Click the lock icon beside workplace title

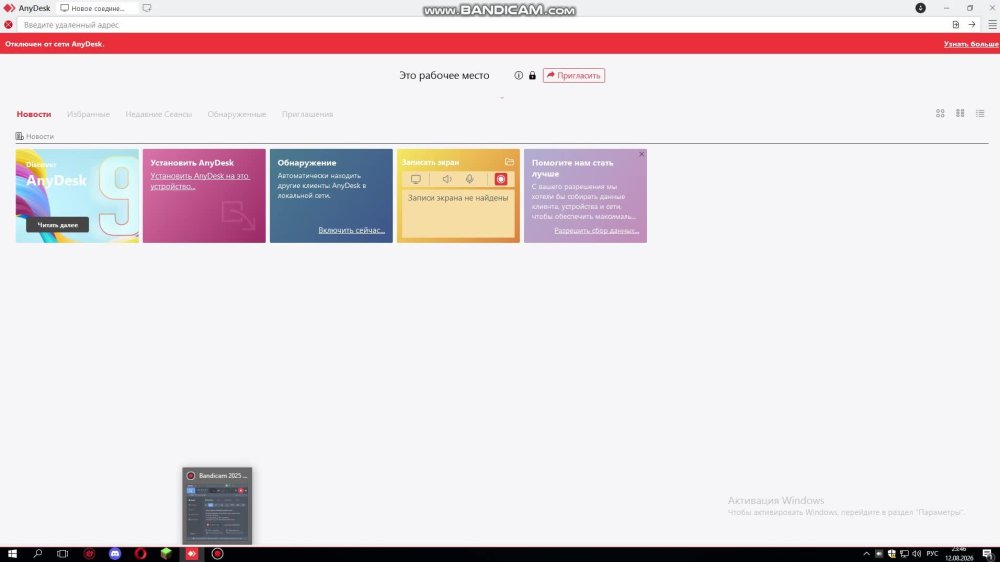point(532,75)
